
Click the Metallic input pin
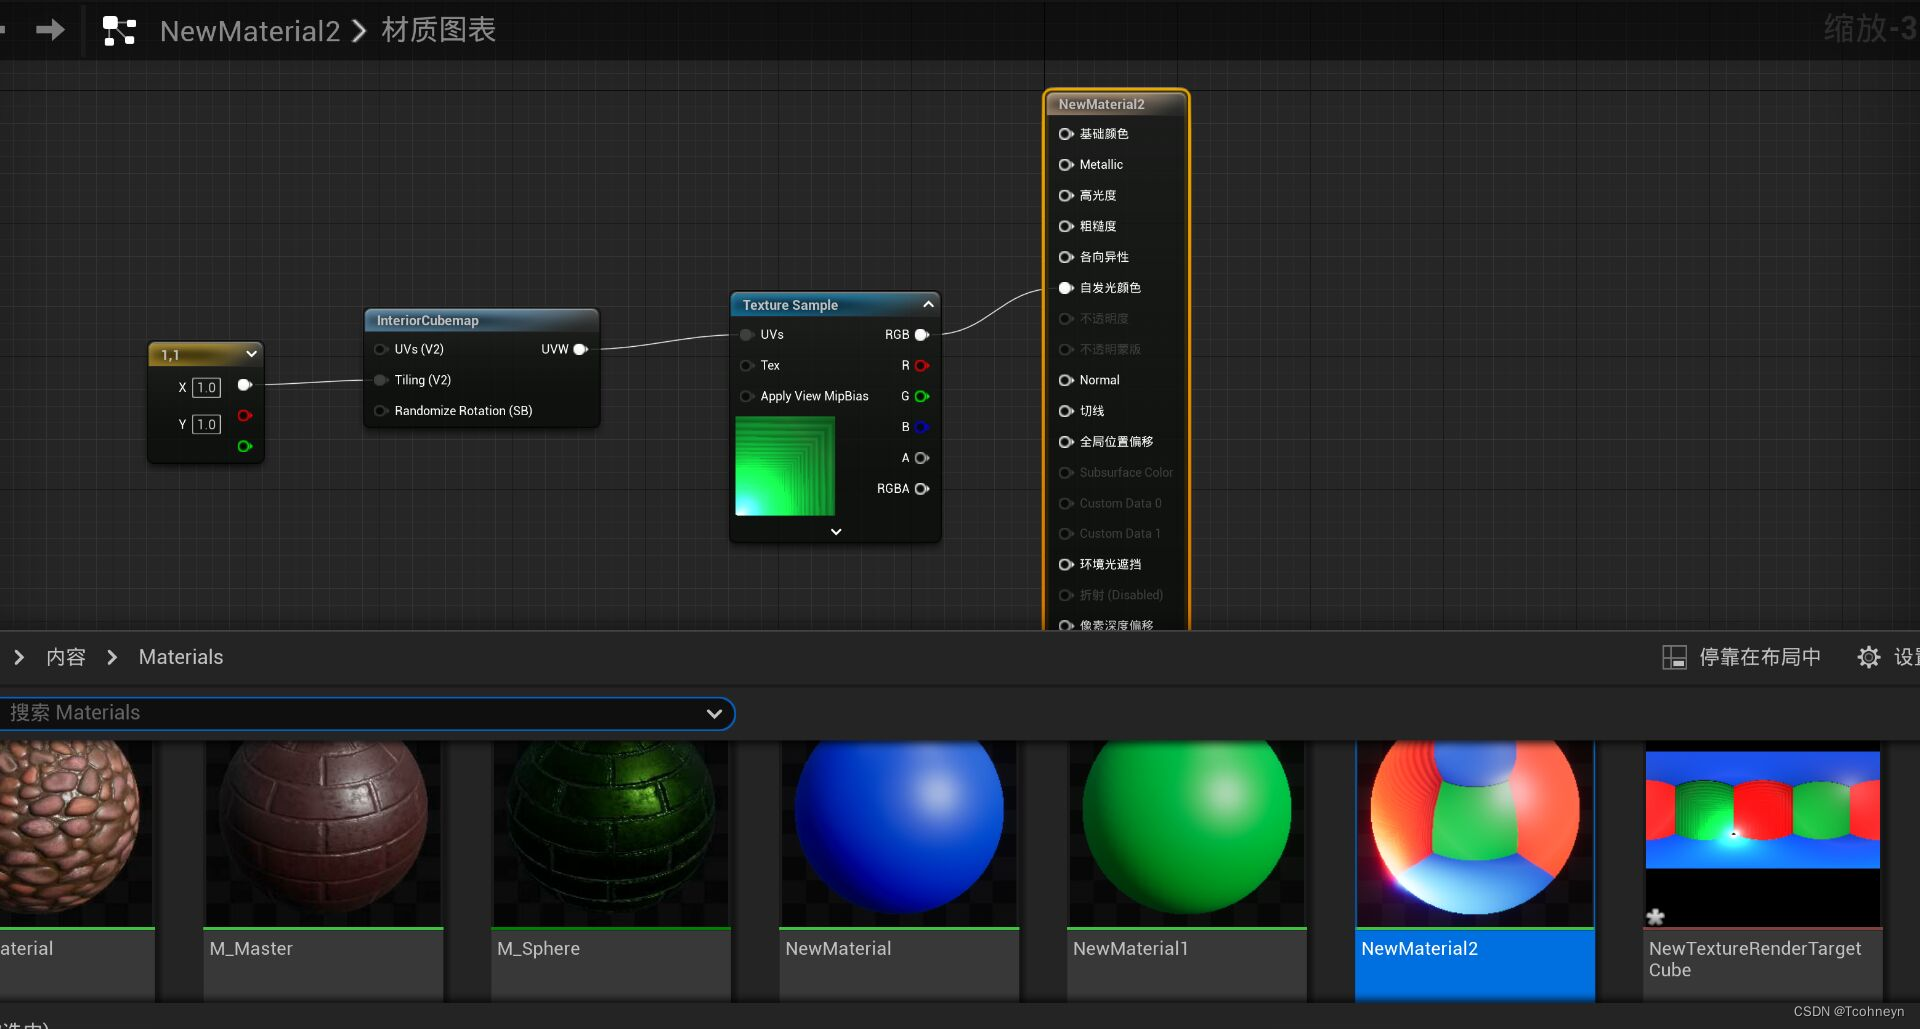coord(1066,165)
